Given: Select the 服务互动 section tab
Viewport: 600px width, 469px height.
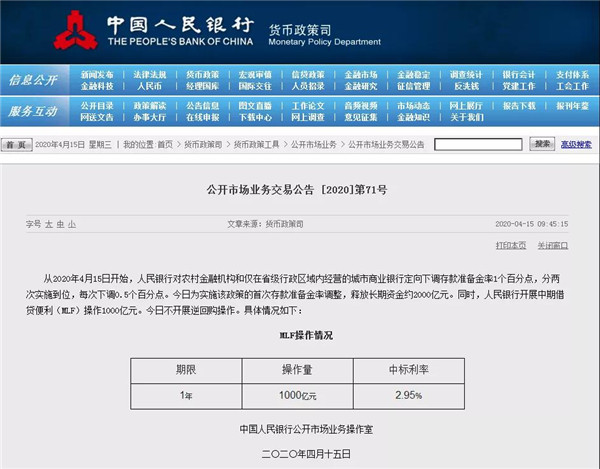Looking at the screenshot, I should point(34,111).
